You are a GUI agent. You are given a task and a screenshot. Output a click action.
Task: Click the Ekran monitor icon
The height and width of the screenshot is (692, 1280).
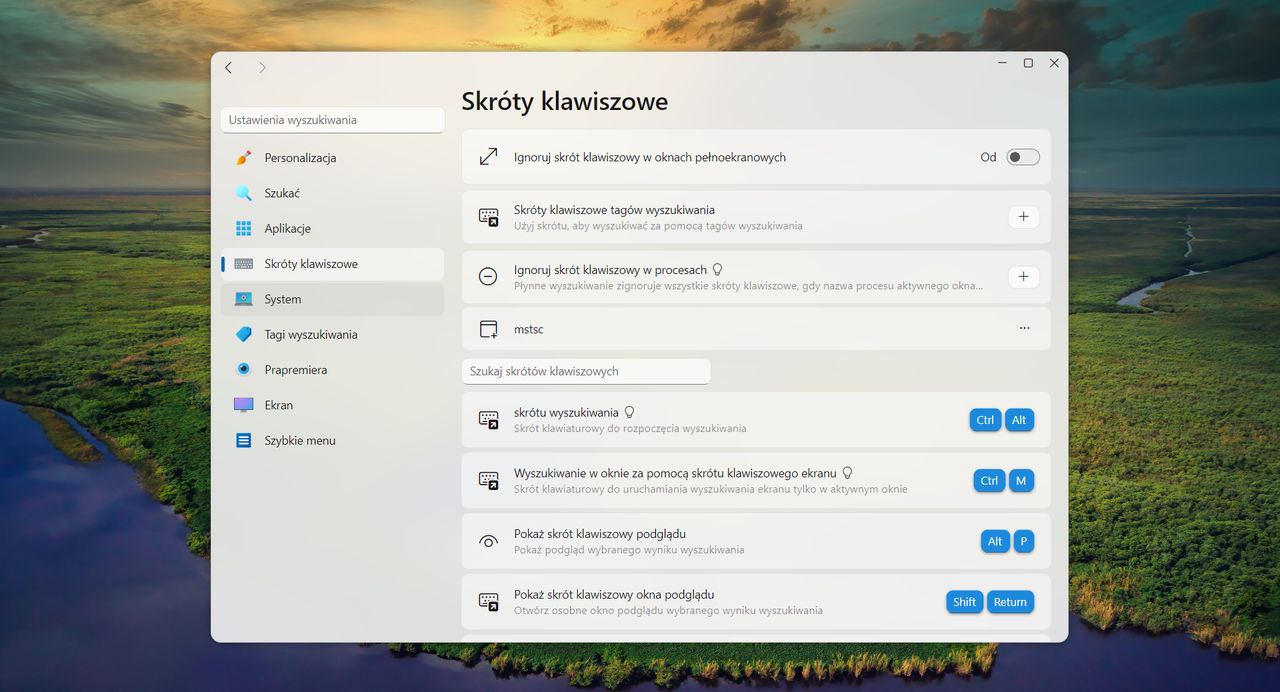tap(243, 405)
